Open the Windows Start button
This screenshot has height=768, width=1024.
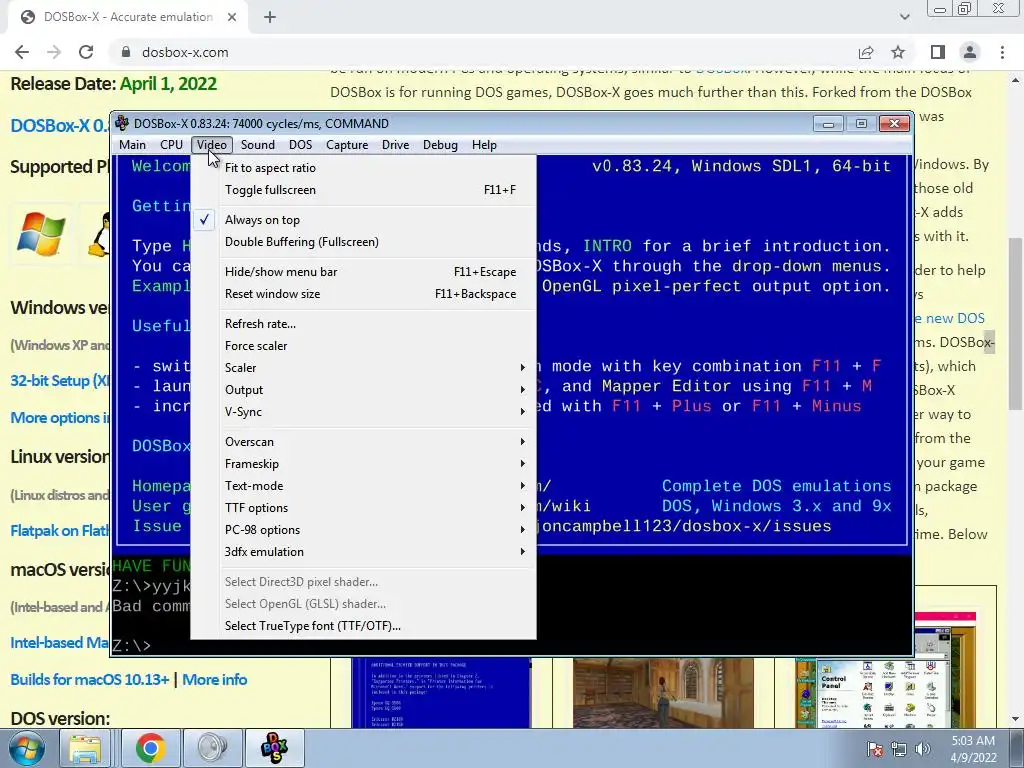[x=26, y=748]
